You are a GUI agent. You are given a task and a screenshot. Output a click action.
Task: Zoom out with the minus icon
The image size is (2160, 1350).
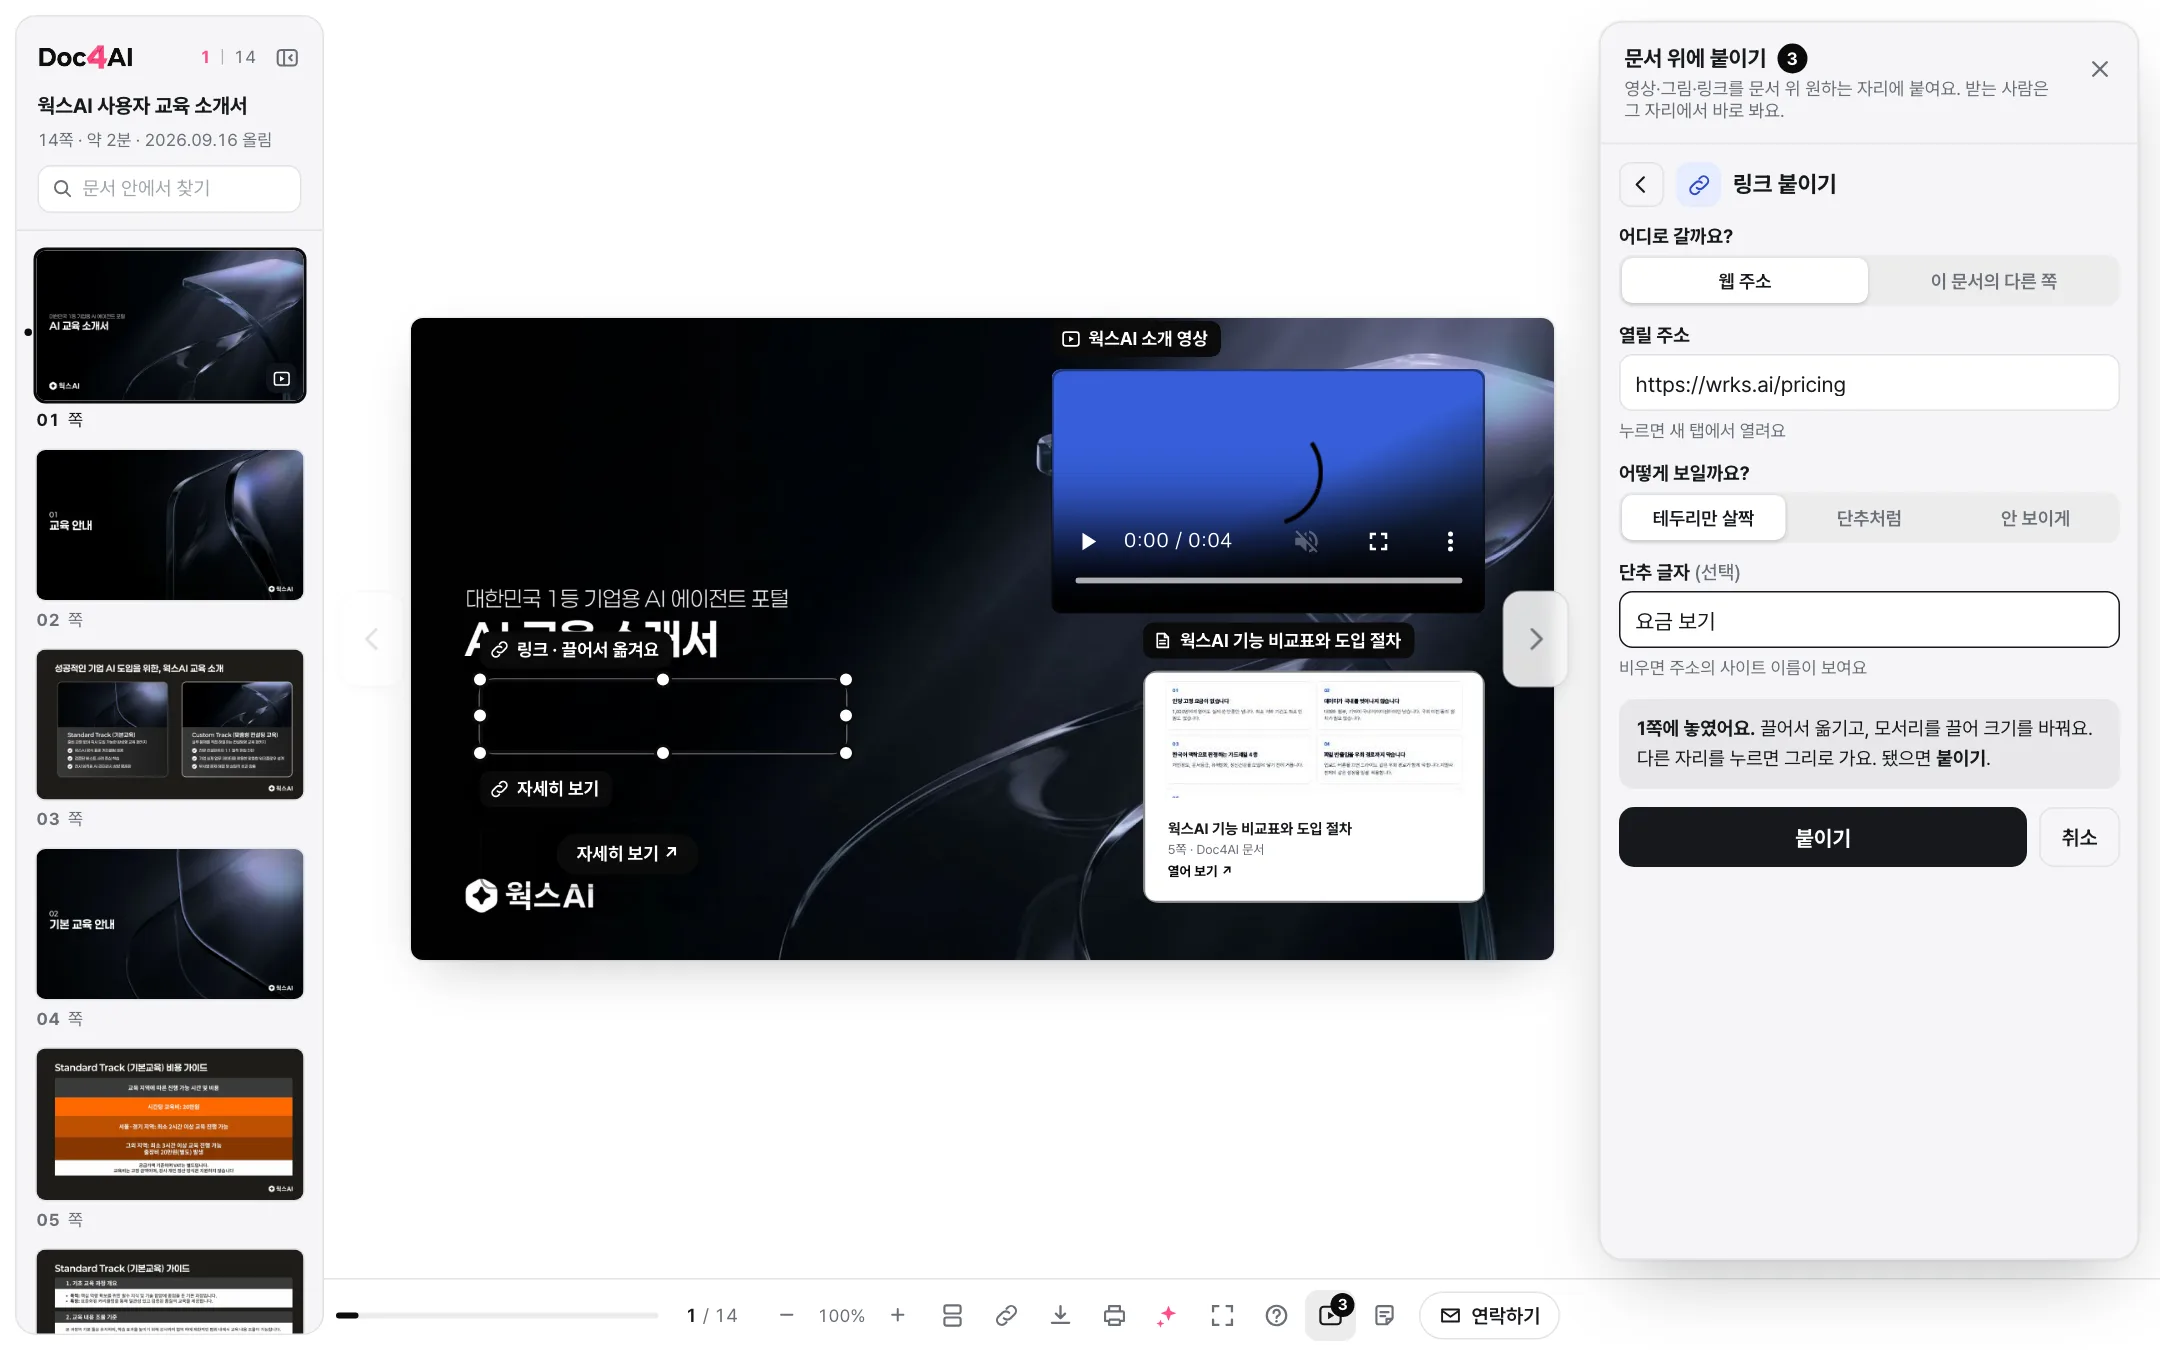pyautogui.click(x=786, y=1315)
